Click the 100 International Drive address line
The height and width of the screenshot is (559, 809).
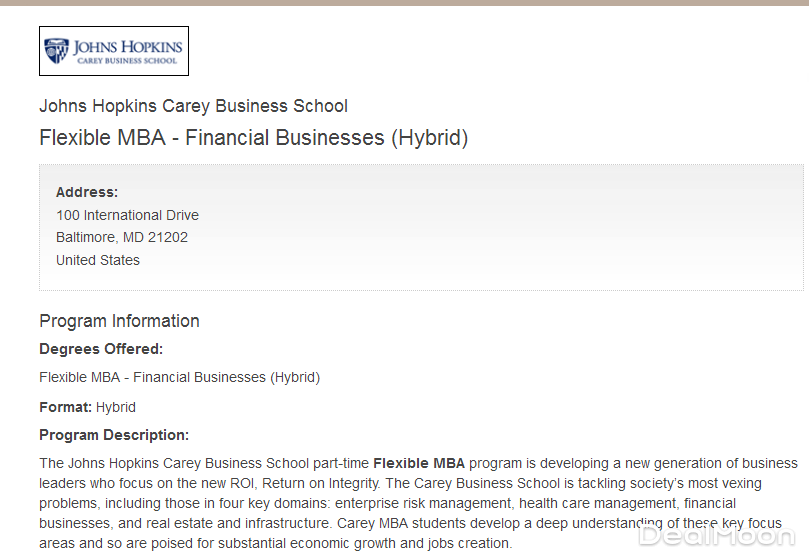pyautogui.click(x=127, y=215)
